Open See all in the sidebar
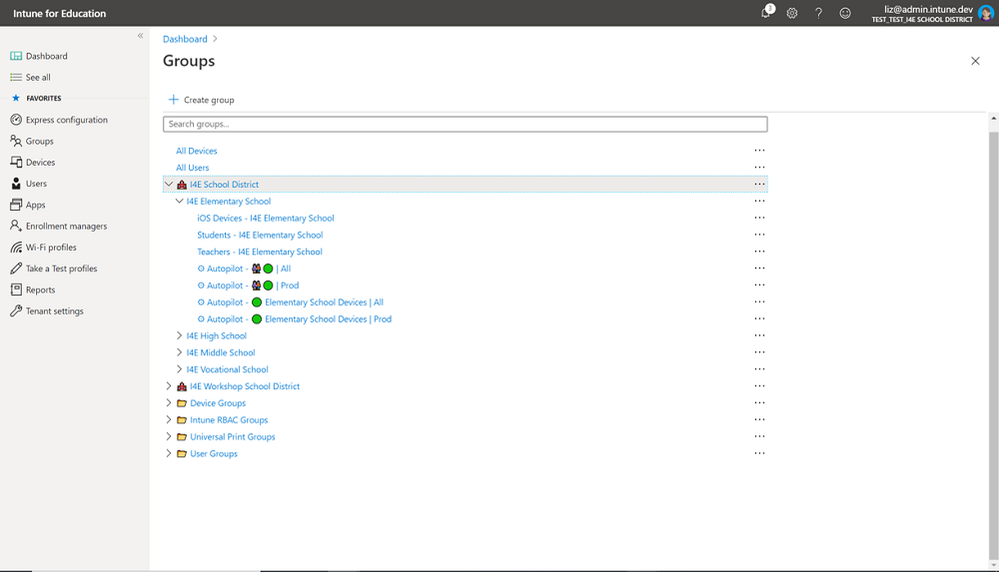 38,77
